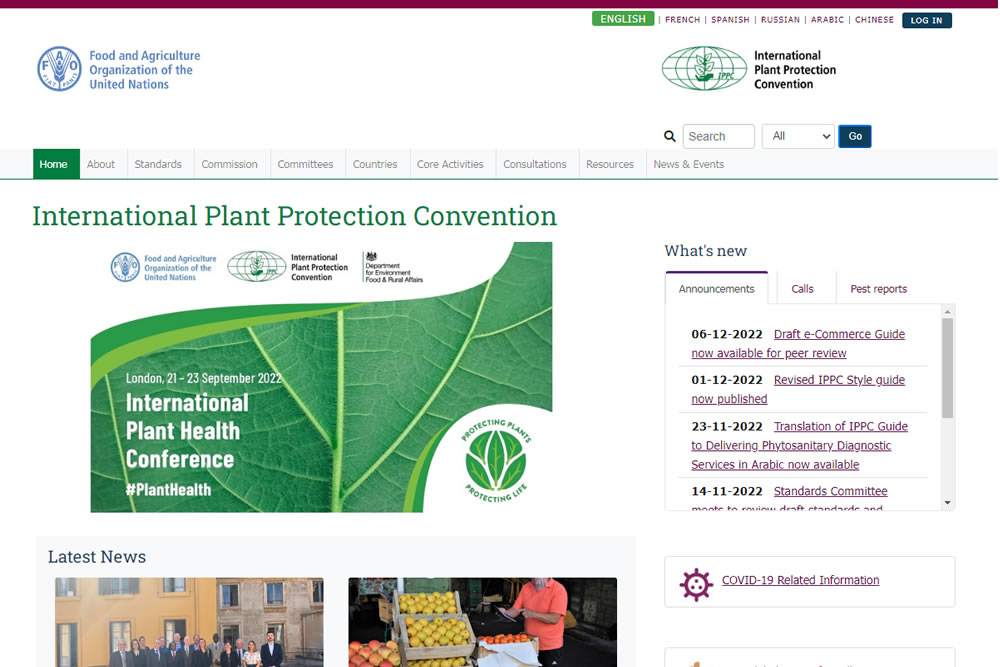Click the COVID-19 virus icon

pyautogui.click(x=695, y=583)
